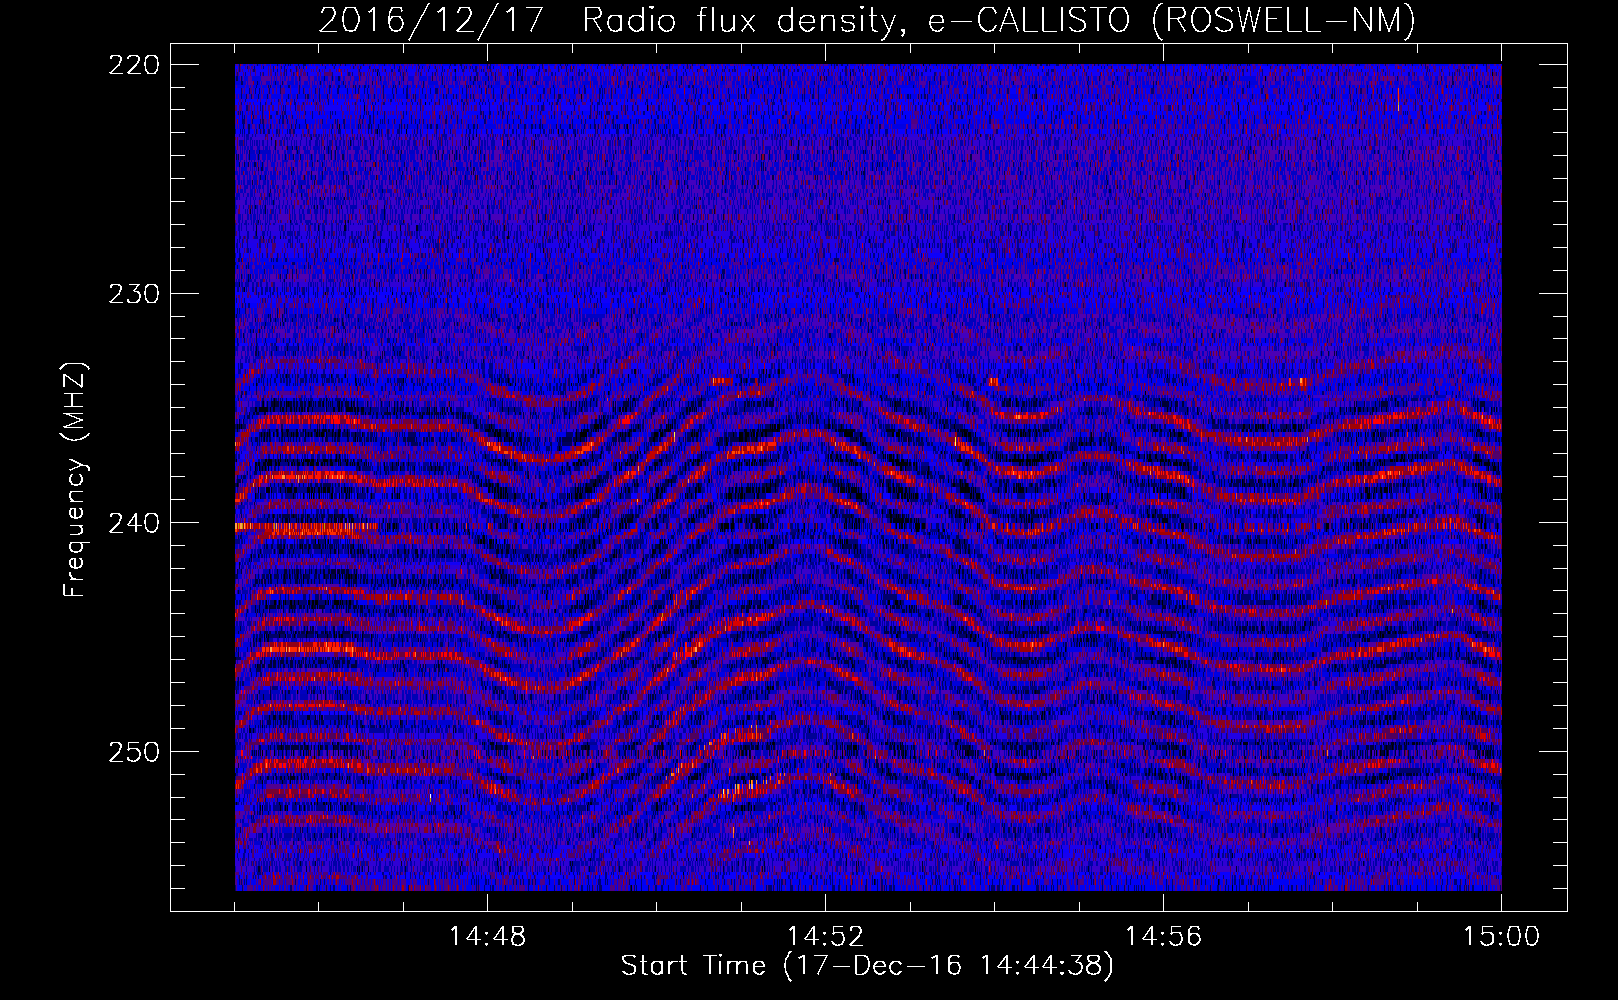The height and width of the screenshot is (1000, 1618).
Task: Click the 14:56 time tick label
Action: tap(1163, 937)
